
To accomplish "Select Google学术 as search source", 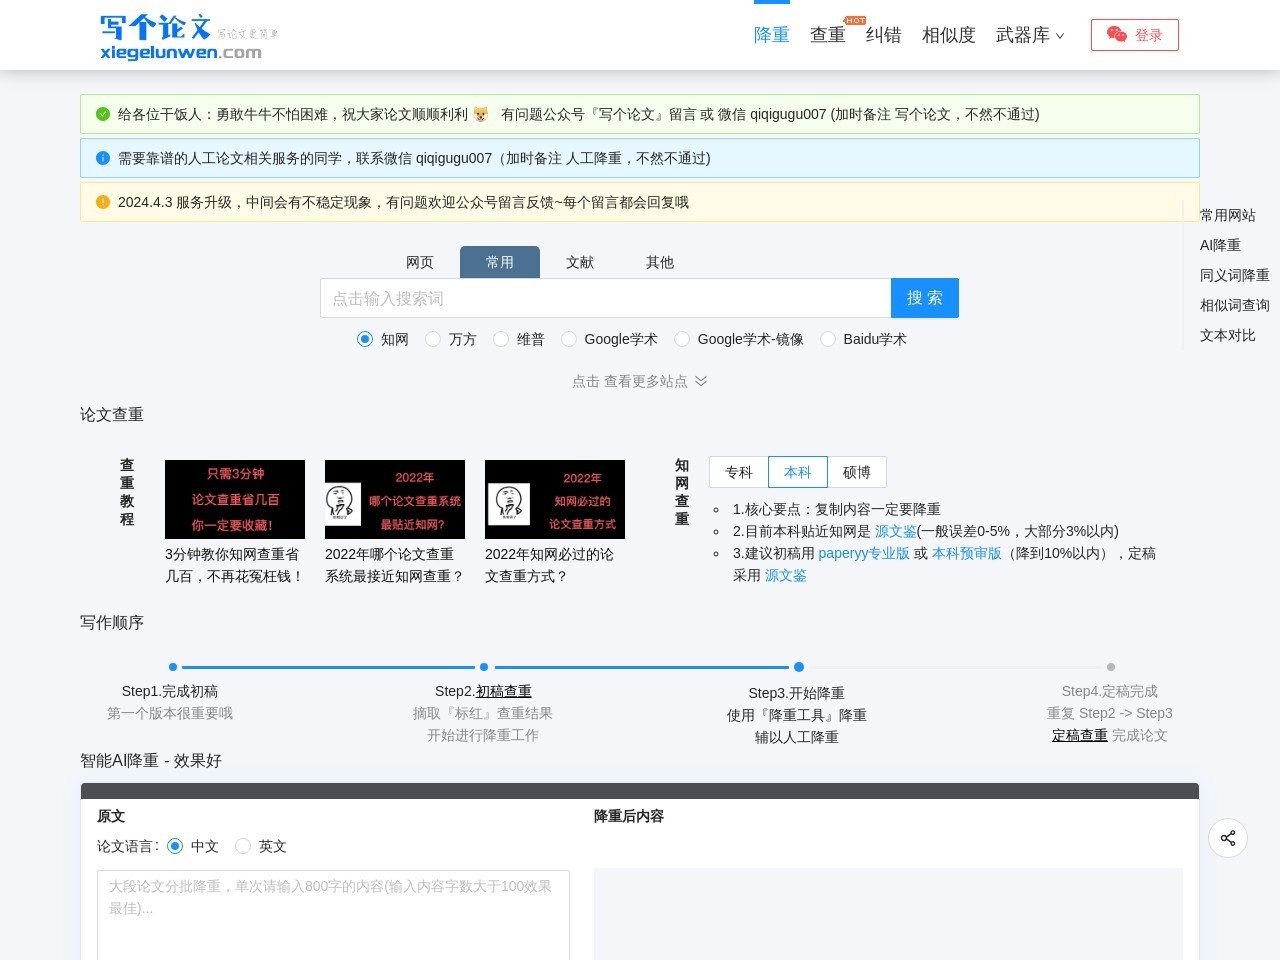I will tap(569, 339).
